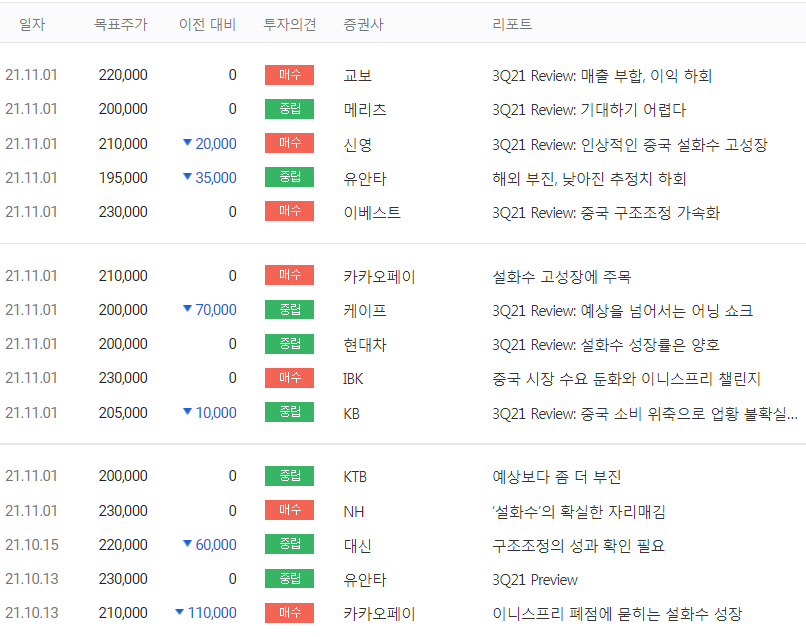806x637 pixels.
Task: Click the 중립 badge in 대신 row
Action: (x=289, y=544)
